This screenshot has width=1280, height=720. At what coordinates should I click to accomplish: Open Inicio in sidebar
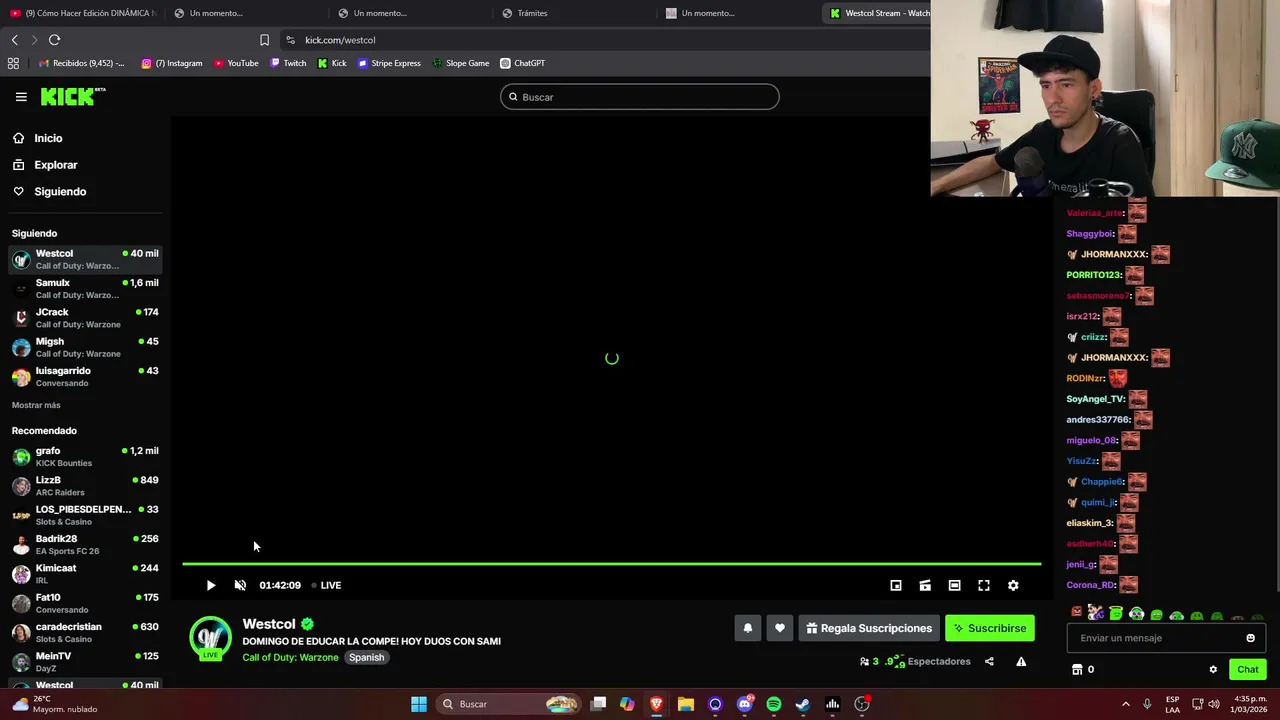coord(48,138)
